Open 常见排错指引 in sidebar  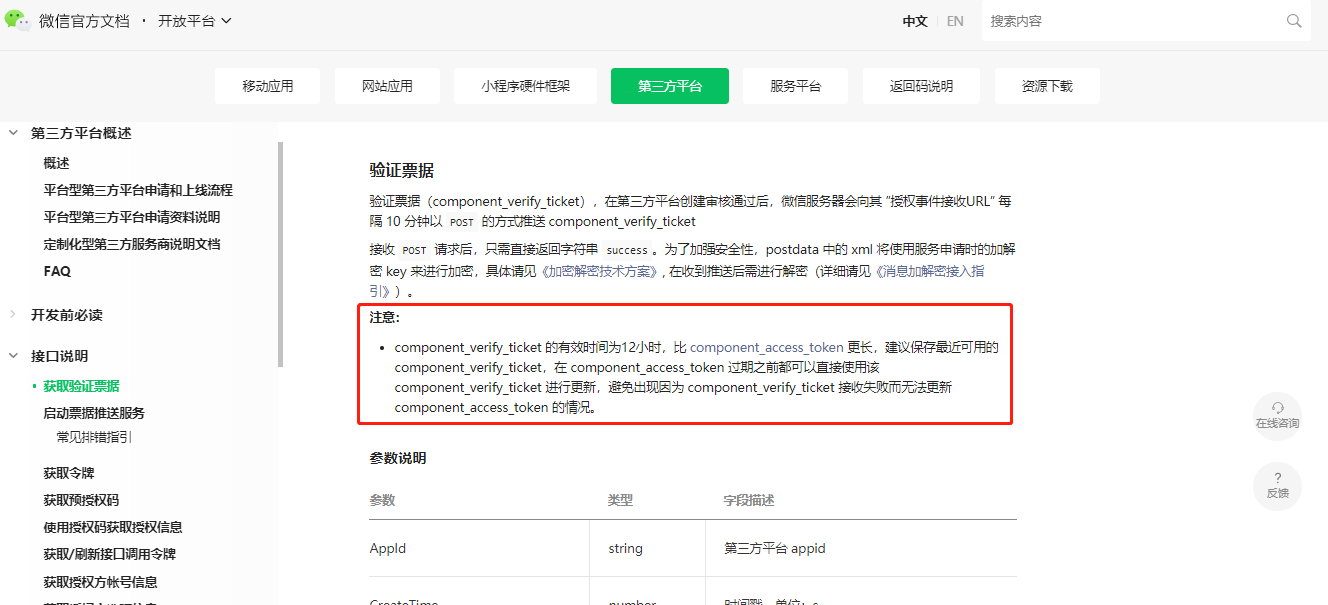(94, 437)
